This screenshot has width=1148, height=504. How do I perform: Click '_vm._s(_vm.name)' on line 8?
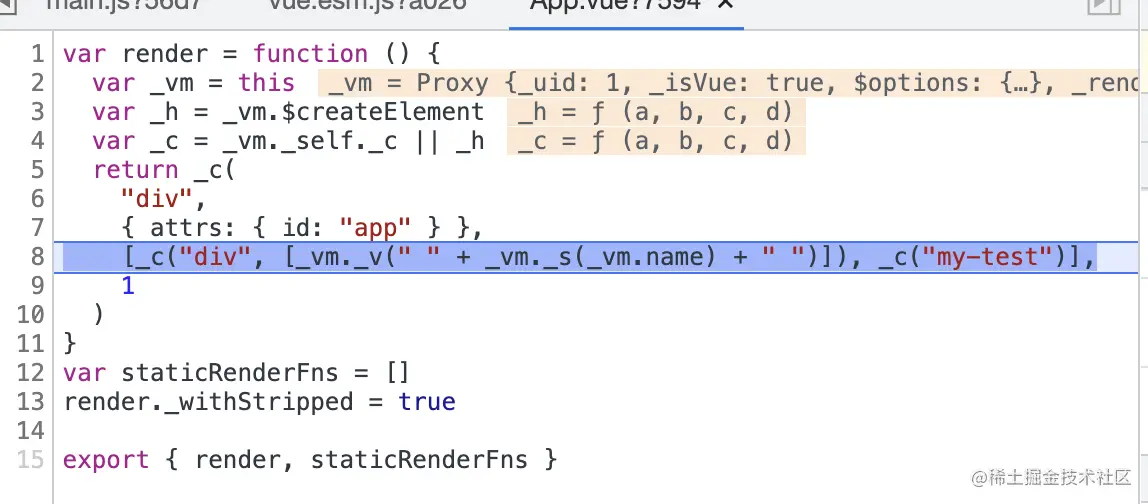(x=600, y=257)
